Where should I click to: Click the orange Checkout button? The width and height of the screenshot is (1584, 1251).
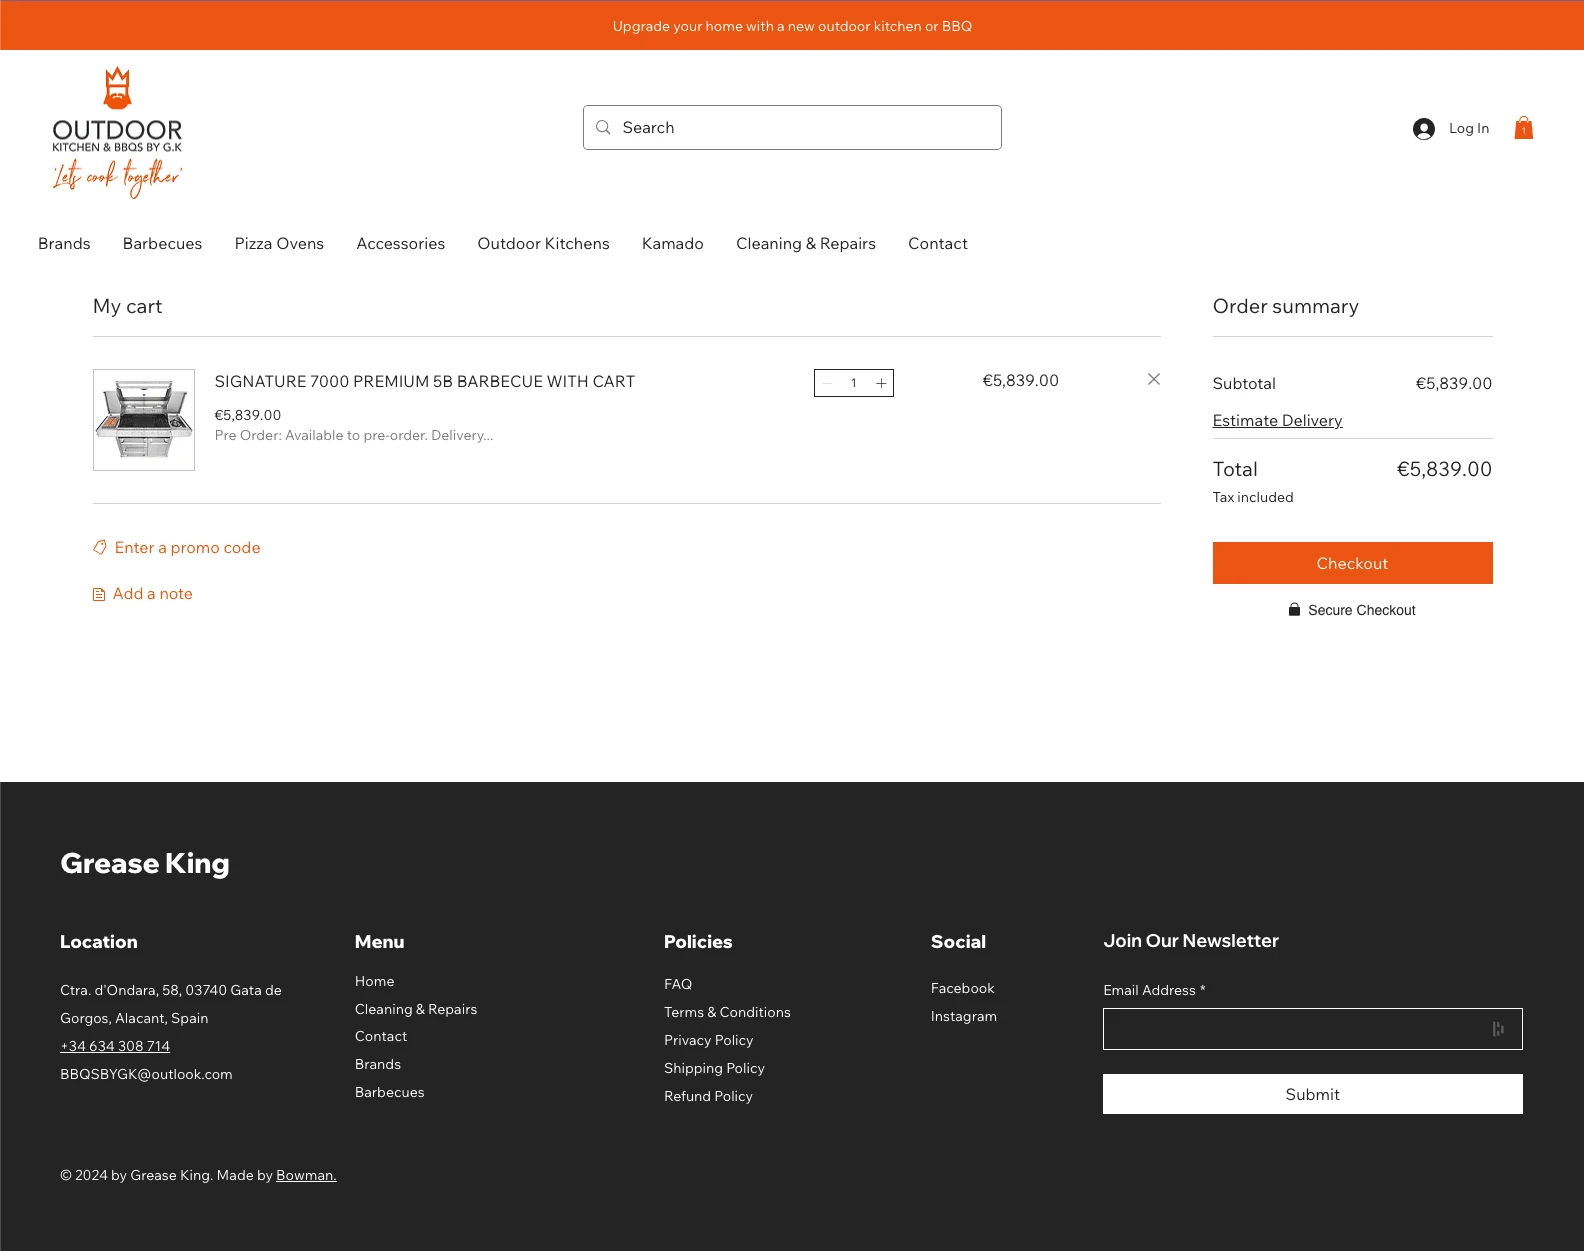[1352, 563]
